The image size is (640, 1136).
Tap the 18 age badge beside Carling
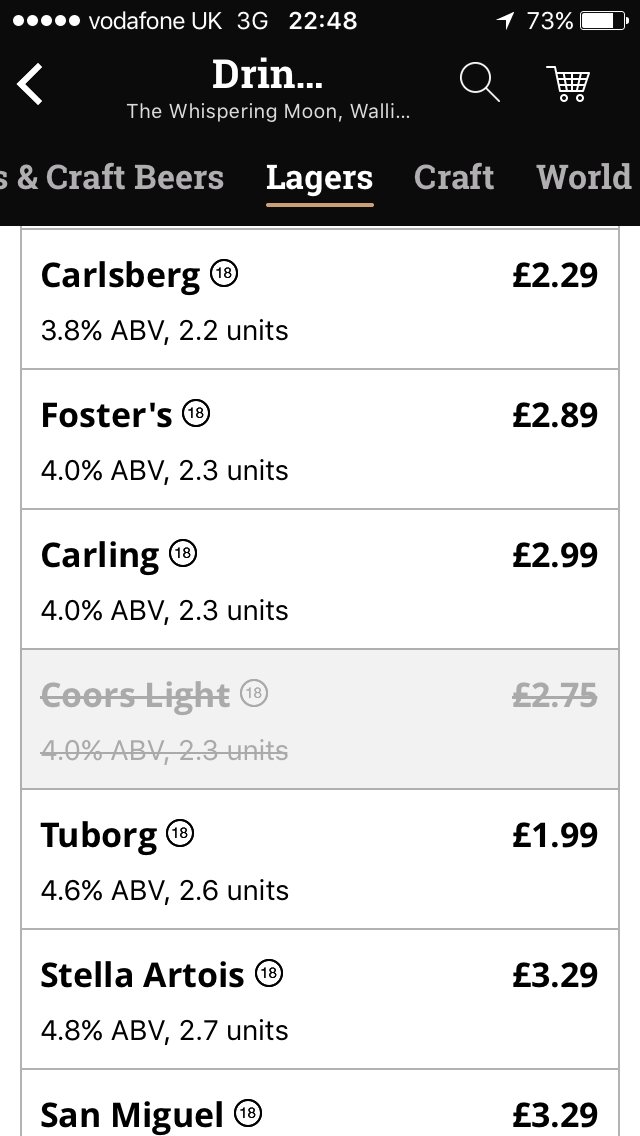183,553
